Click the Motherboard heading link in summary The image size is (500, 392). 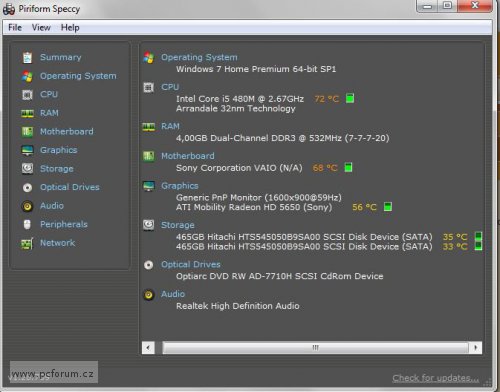click(x=188, y=156)
